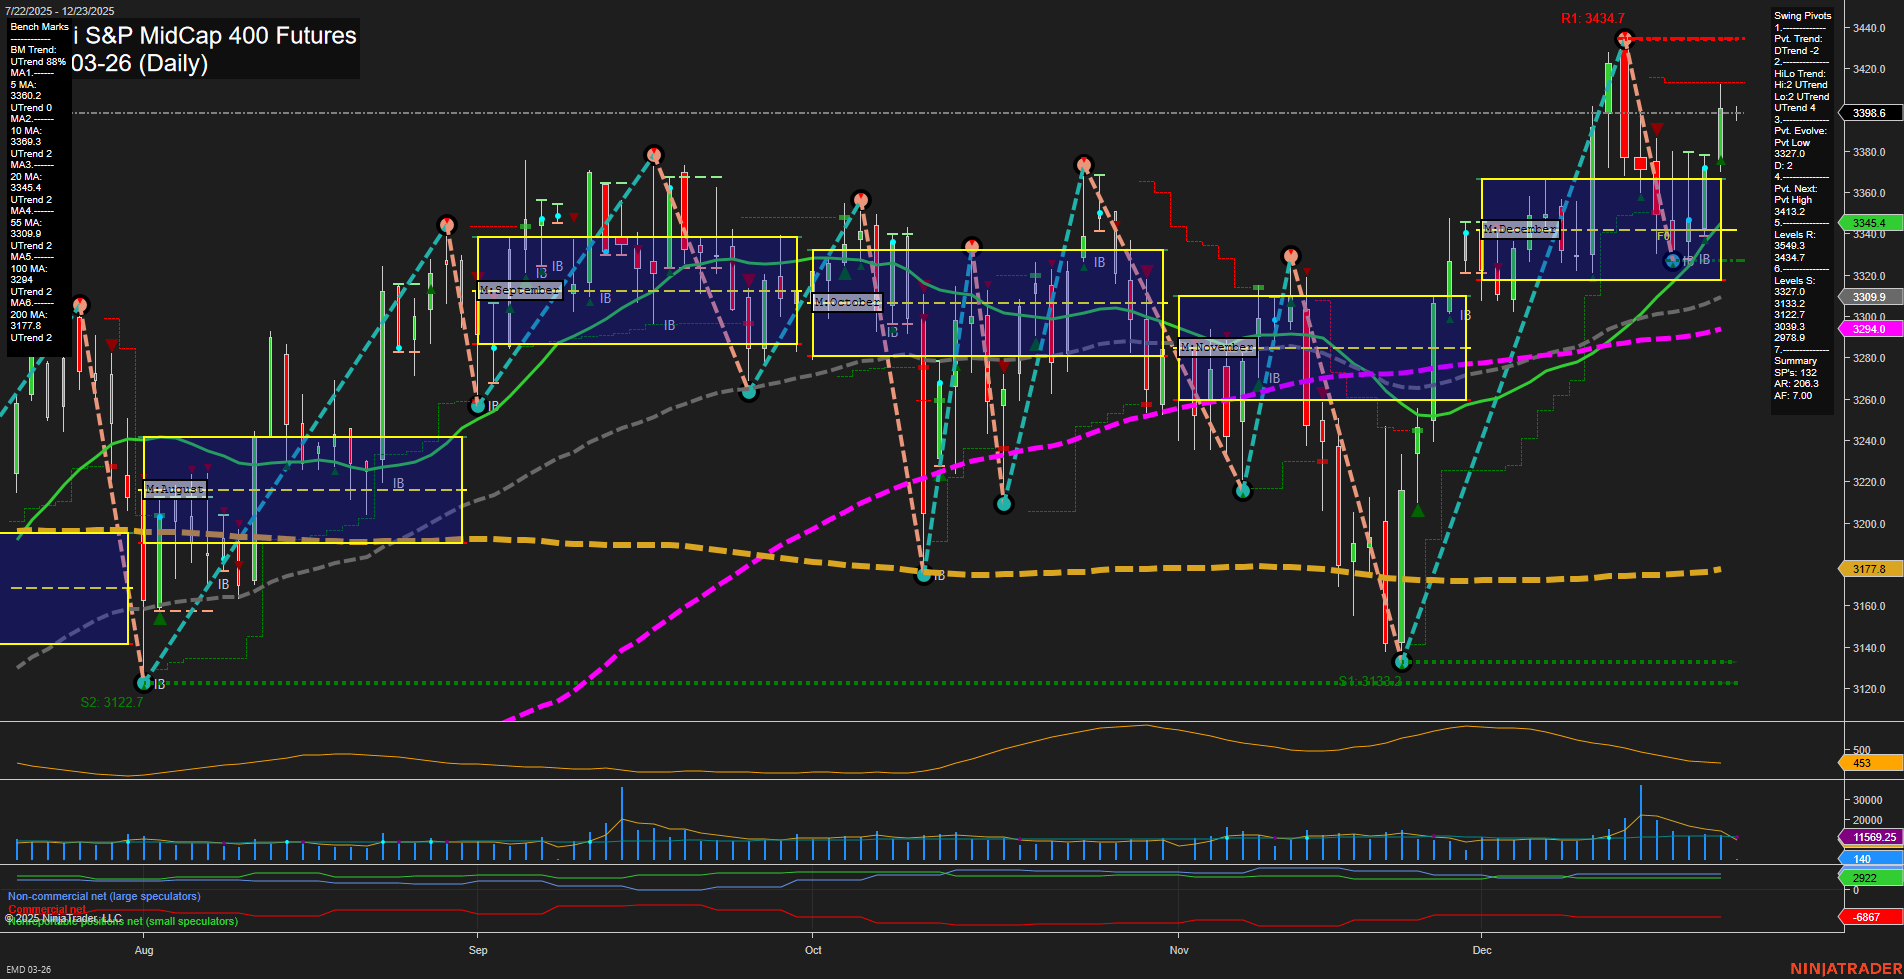Open the Swing Pivots panel header
The image size is (1904, 979).
tap(1801, 15)
